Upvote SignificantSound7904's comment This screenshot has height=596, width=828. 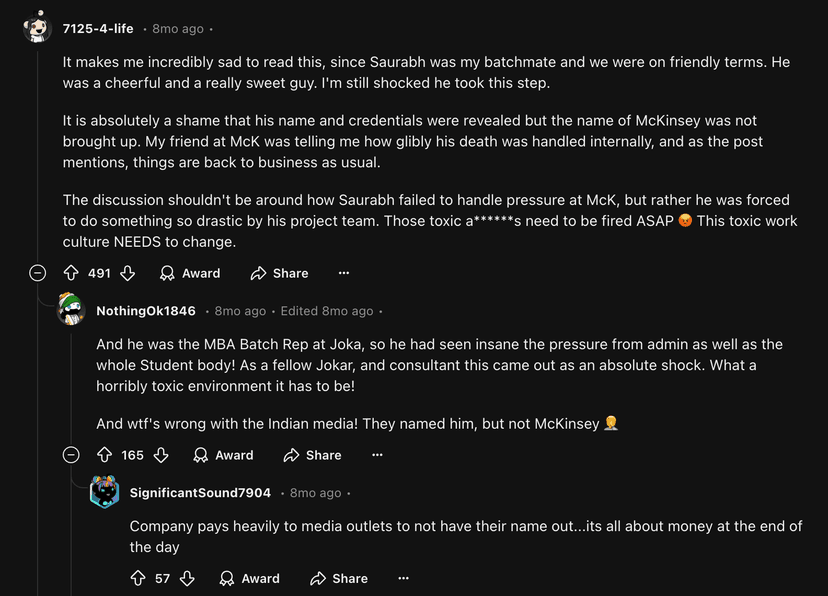pyautogui.click(x=138, y=578)
